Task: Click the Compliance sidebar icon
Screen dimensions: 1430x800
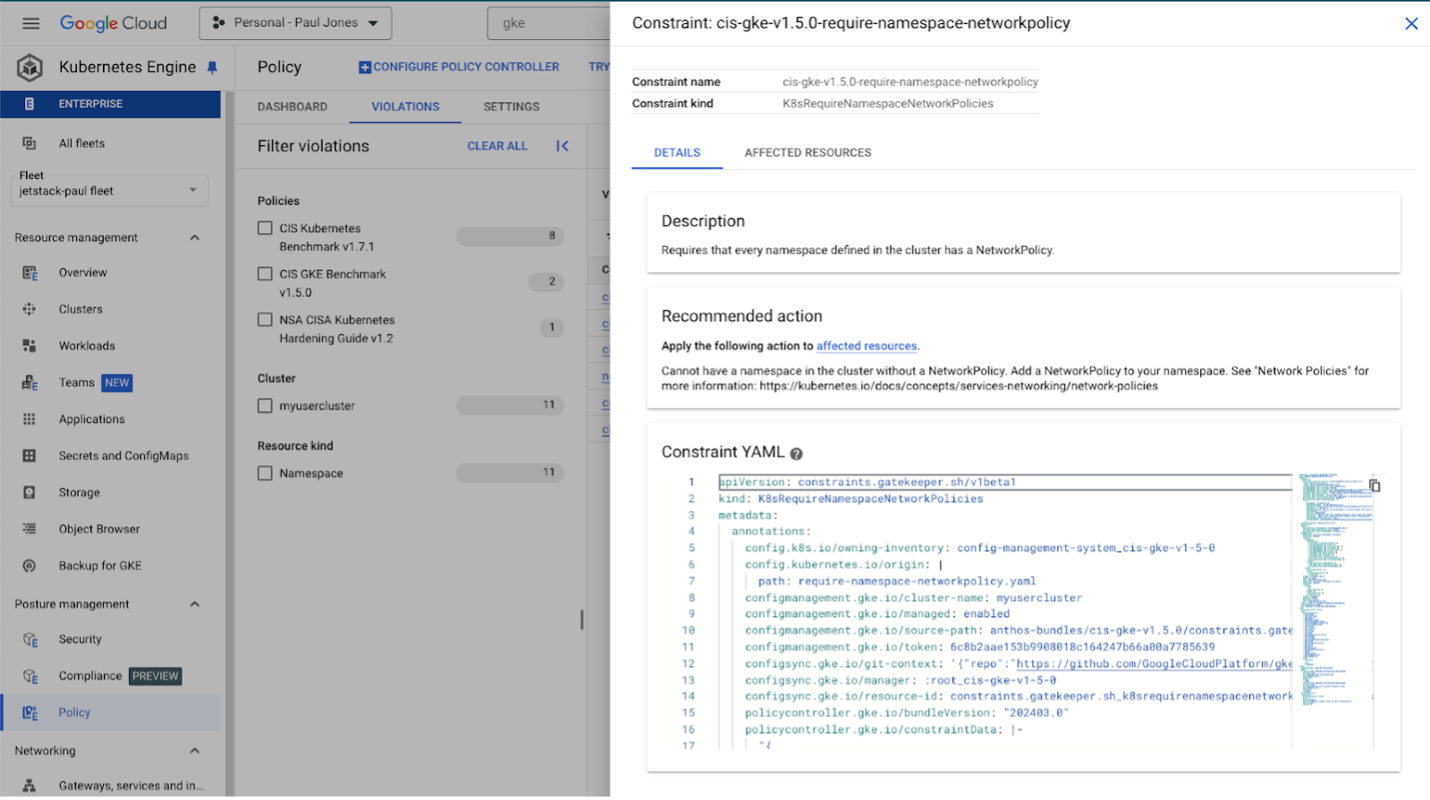Action: [x=29, y=677]
